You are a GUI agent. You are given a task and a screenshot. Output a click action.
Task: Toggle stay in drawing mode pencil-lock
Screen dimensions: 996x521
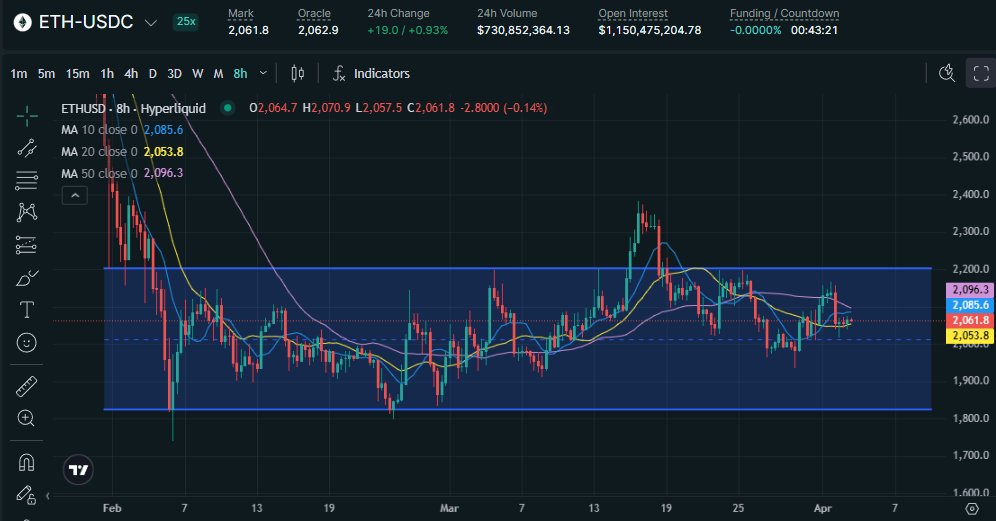(x=25, y=494)
